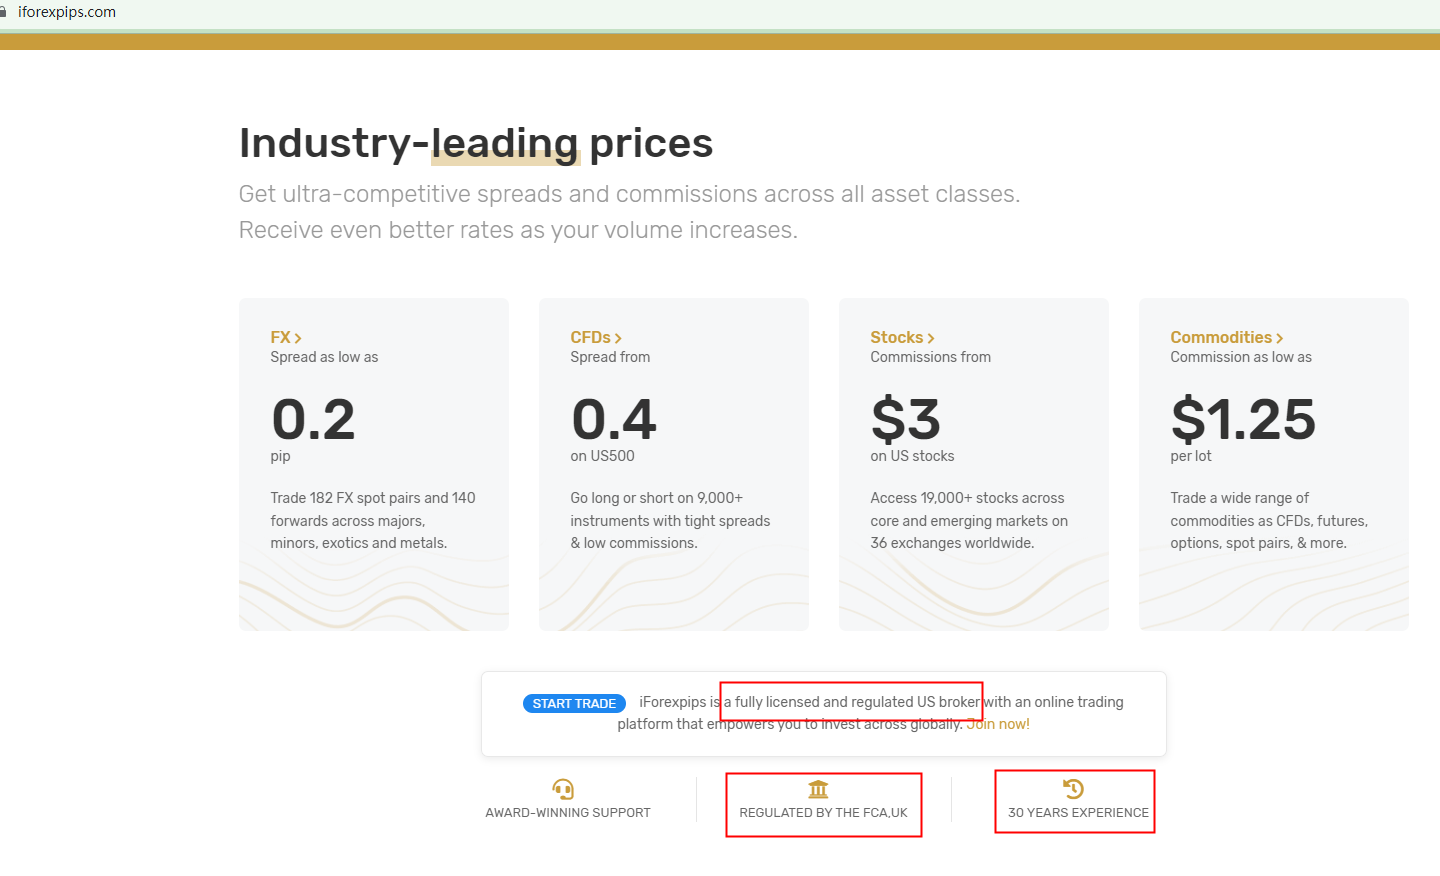Click the chevron arrow beside Commodities
The width and height of the screenshot is (1440, 876).
pyautogui.click(x=1280, y=339)
